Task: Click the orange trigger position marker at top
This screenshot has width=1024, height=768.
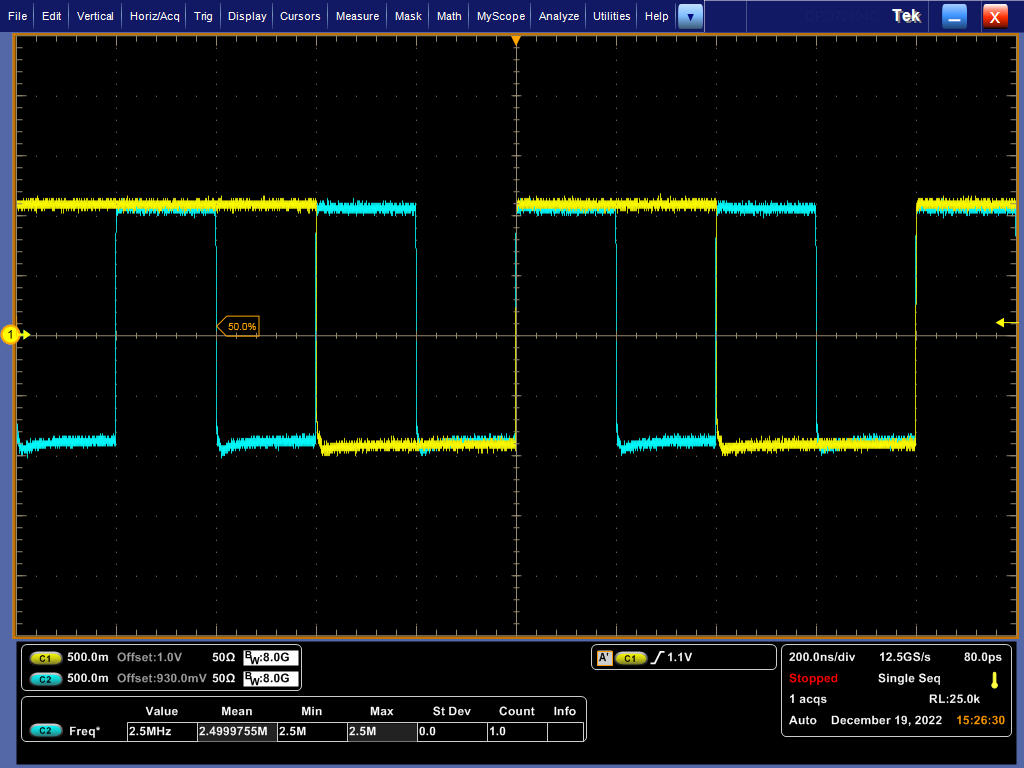Action: pyautogui.click(x=517, y=40)
